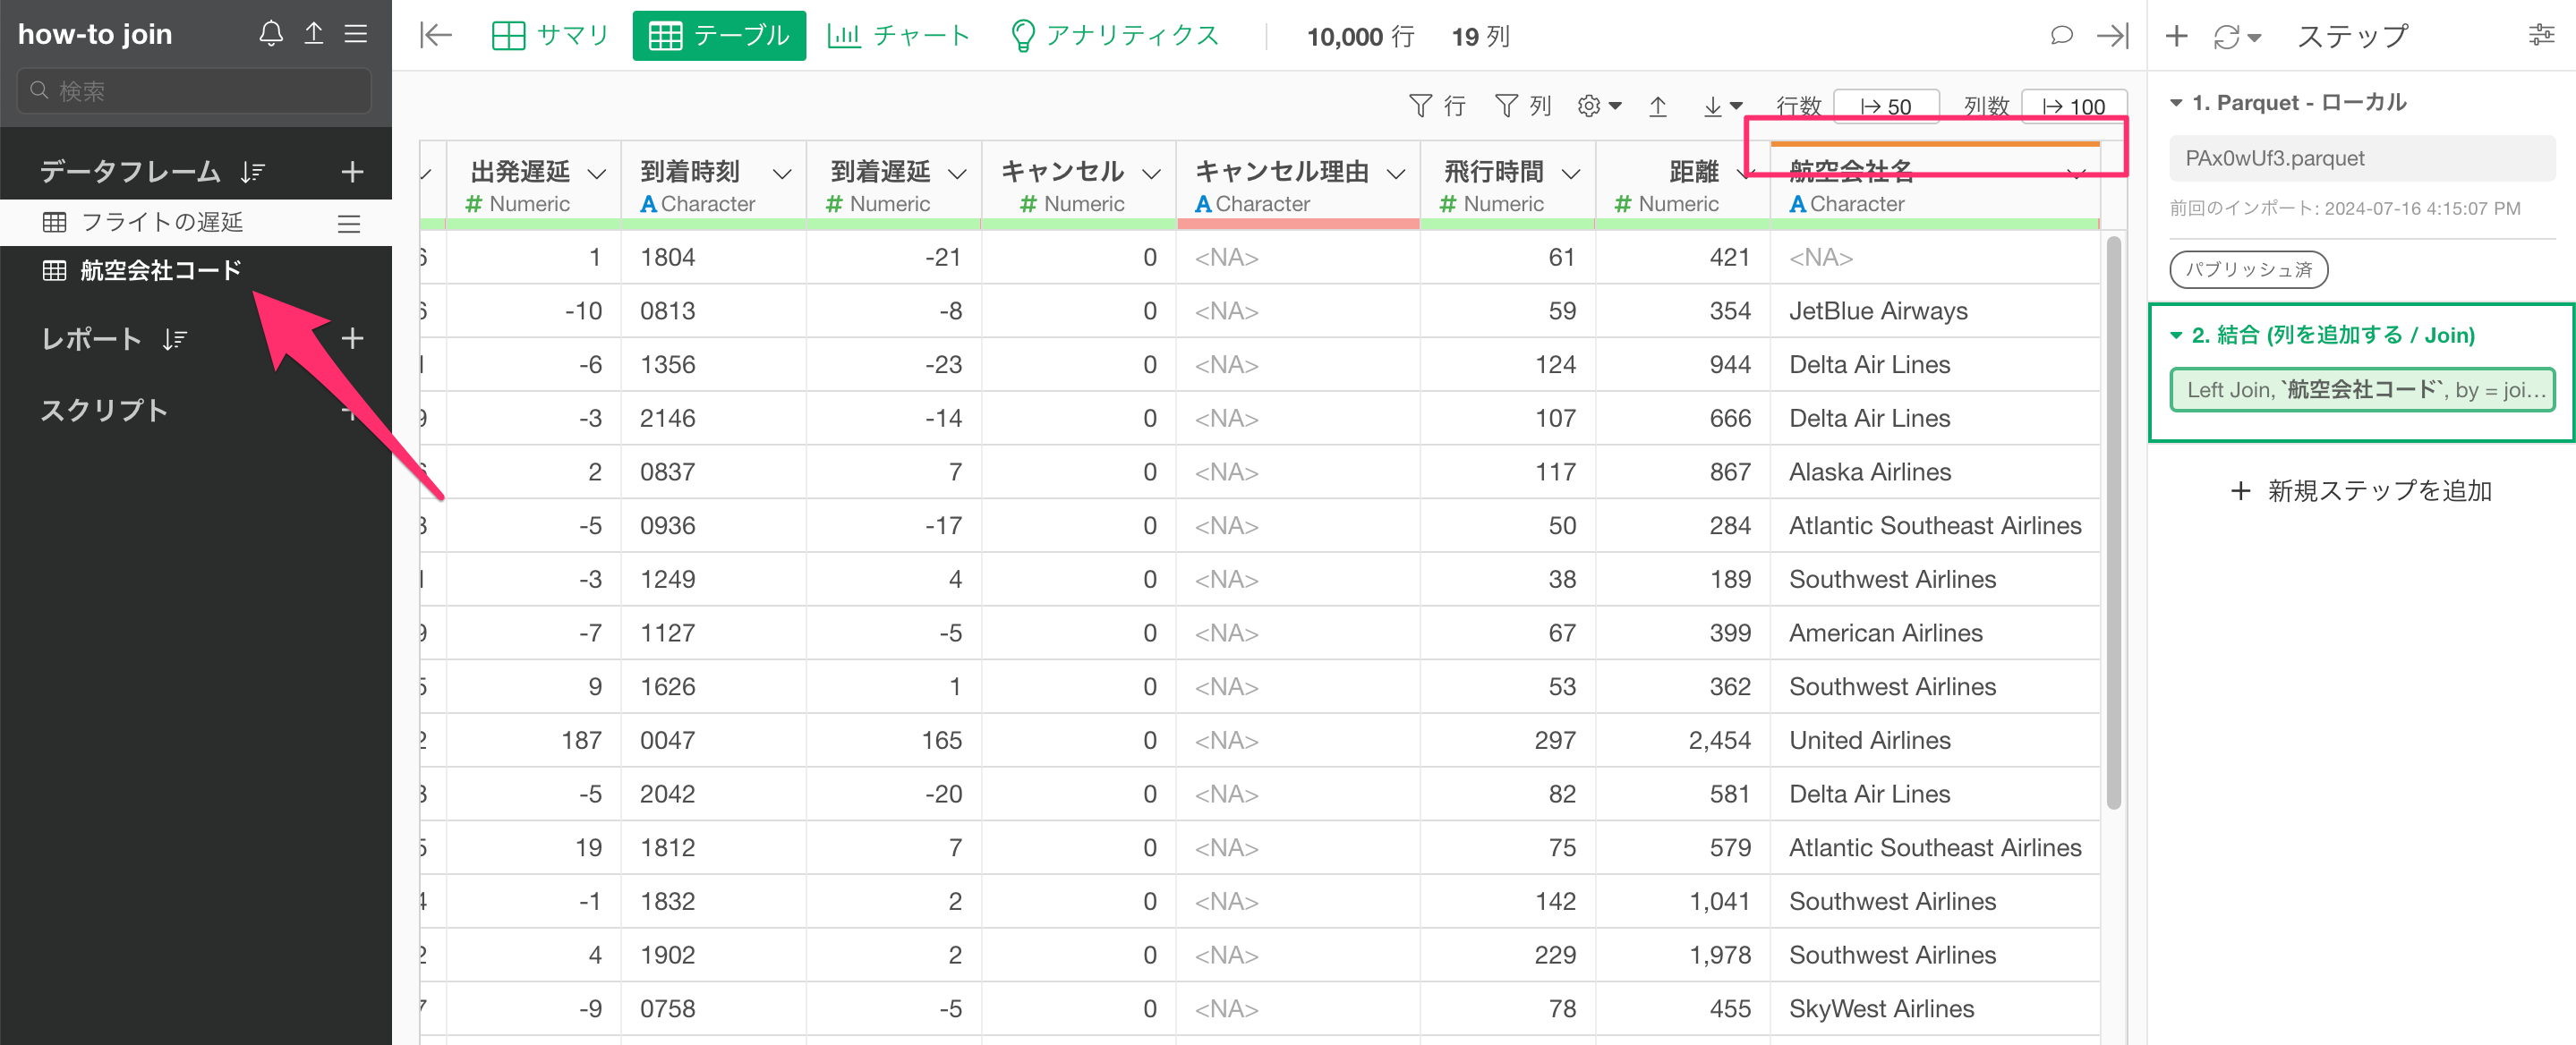Open the download arrow dropdown
Image resolution: width=2576 pixels, height=1045 pixels.
pyautogui.click(x=1722, y=106)
